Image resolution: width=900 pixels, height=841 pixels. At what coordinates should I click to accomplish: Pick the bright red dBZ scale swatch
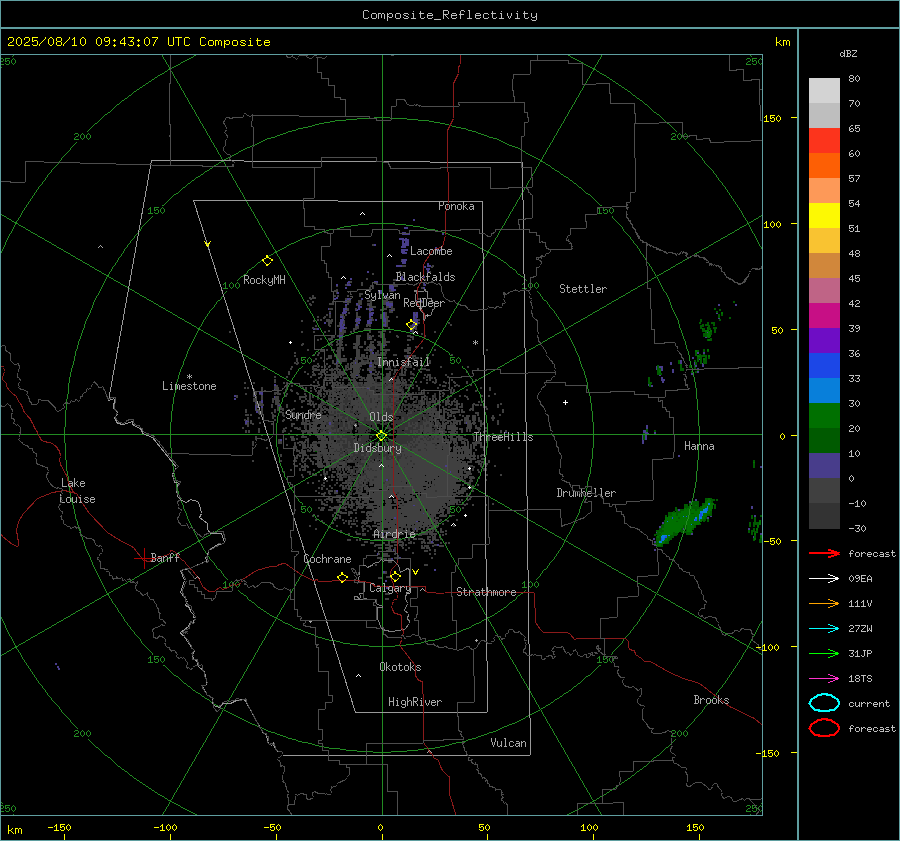(x=824, y=141)
